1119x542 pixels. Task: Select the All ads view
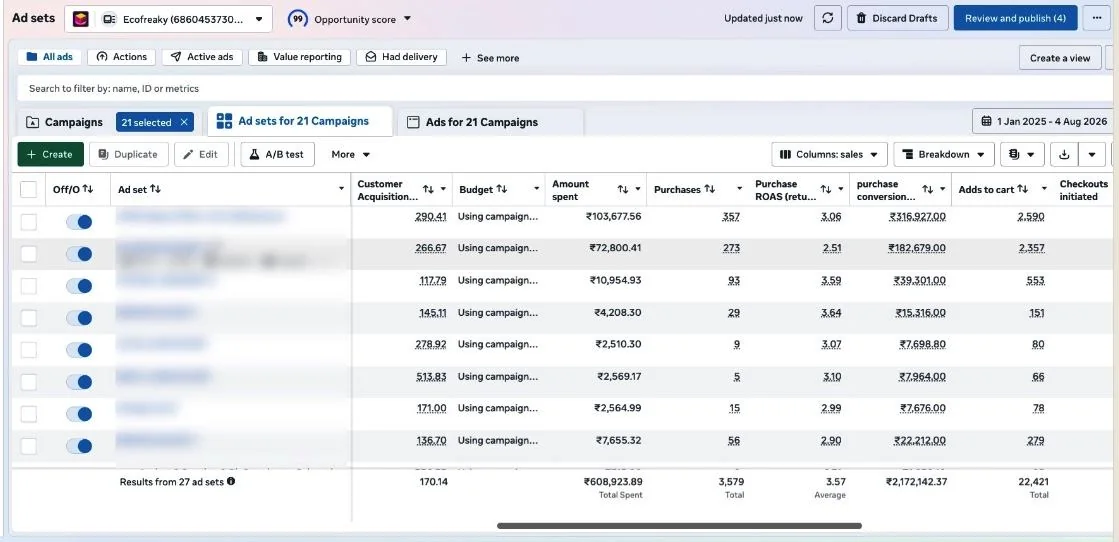tap(49, 57)
